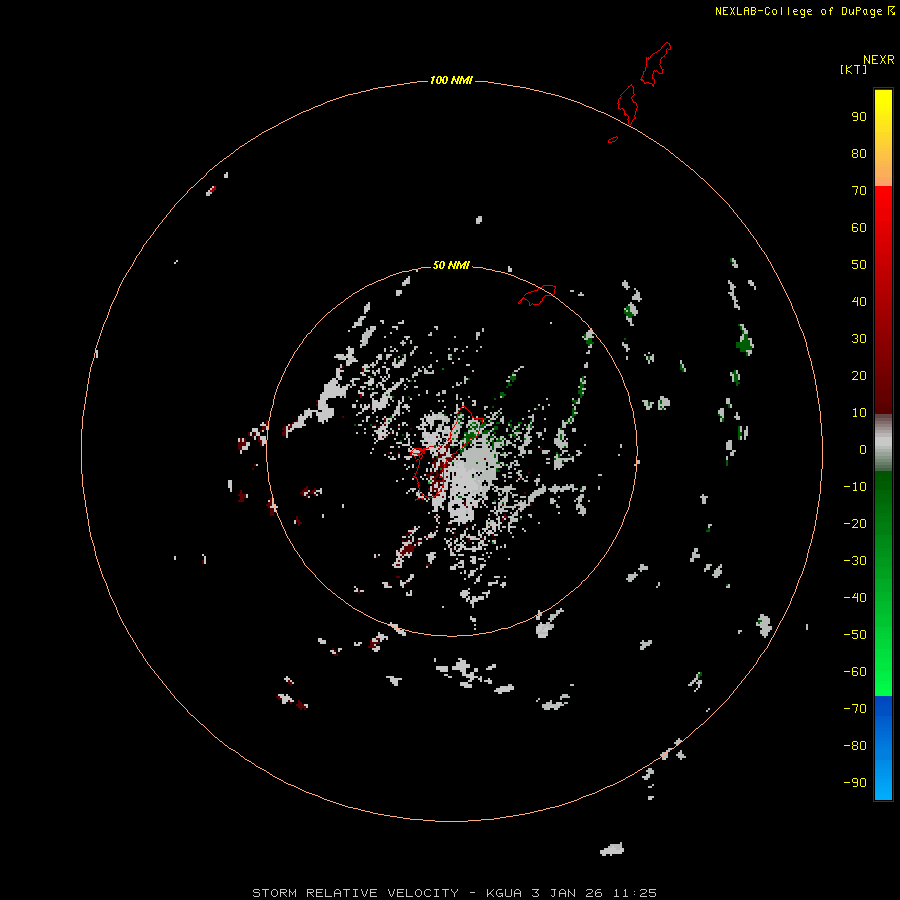Click the -50 value on the velocity scale

tap(855, 635)
